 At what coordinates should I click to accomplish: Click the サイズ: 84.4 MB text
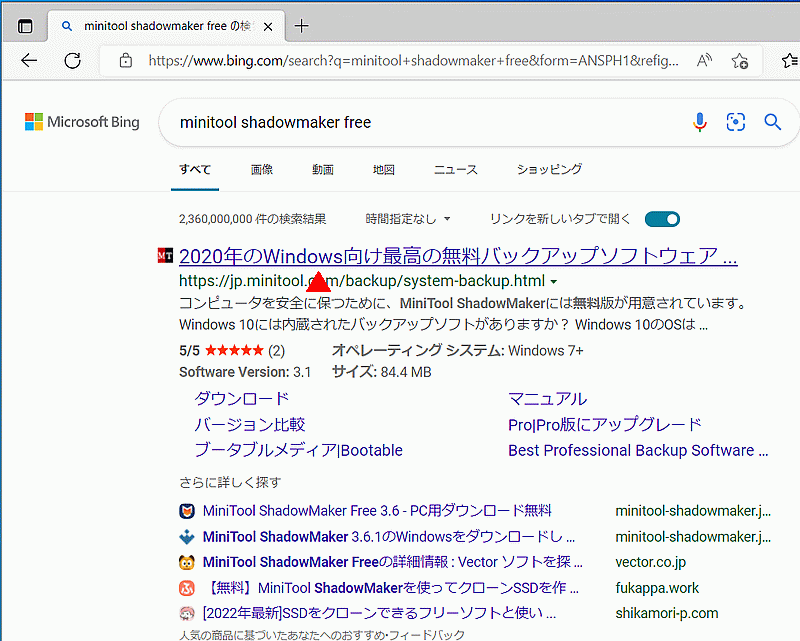382,372
